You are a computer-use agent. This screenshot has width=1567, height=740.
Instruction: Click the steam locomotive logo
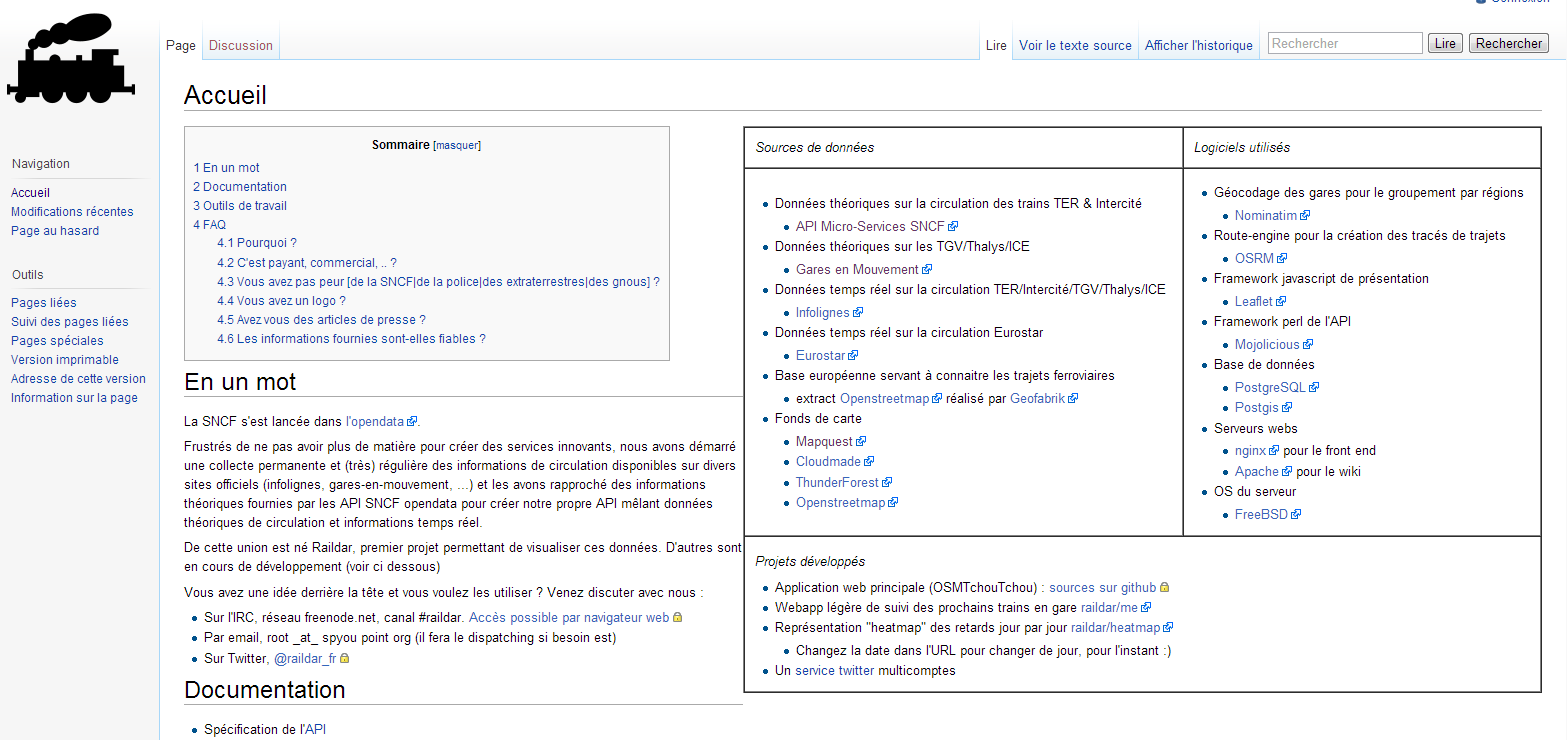click(70, 60)
